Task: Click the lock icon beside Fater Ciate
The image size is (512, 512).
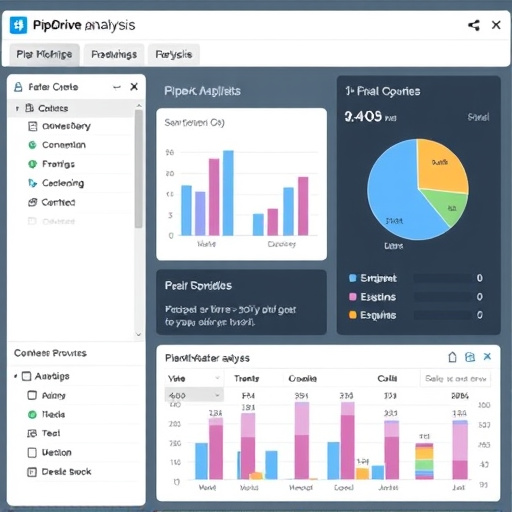Action: [x=18, y=87]
